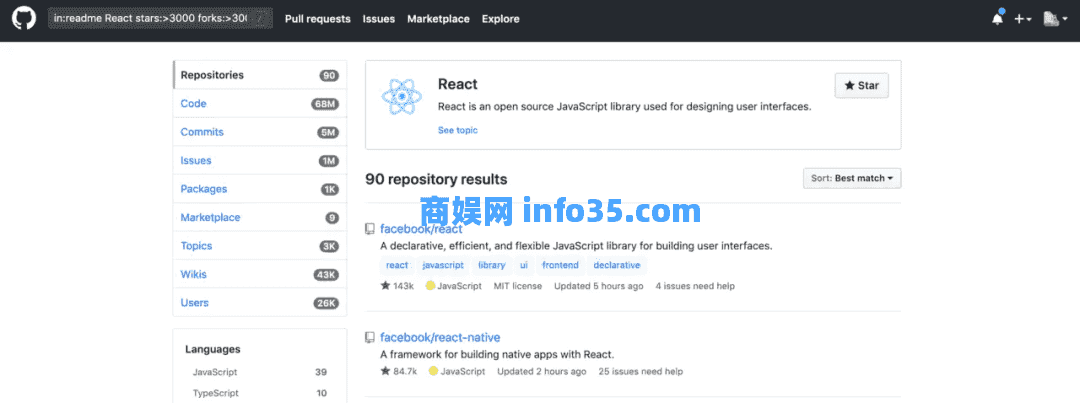Viewport: 1080px width, 403px height.
Task: Select the Users results filter
Action: click(260, 302)
